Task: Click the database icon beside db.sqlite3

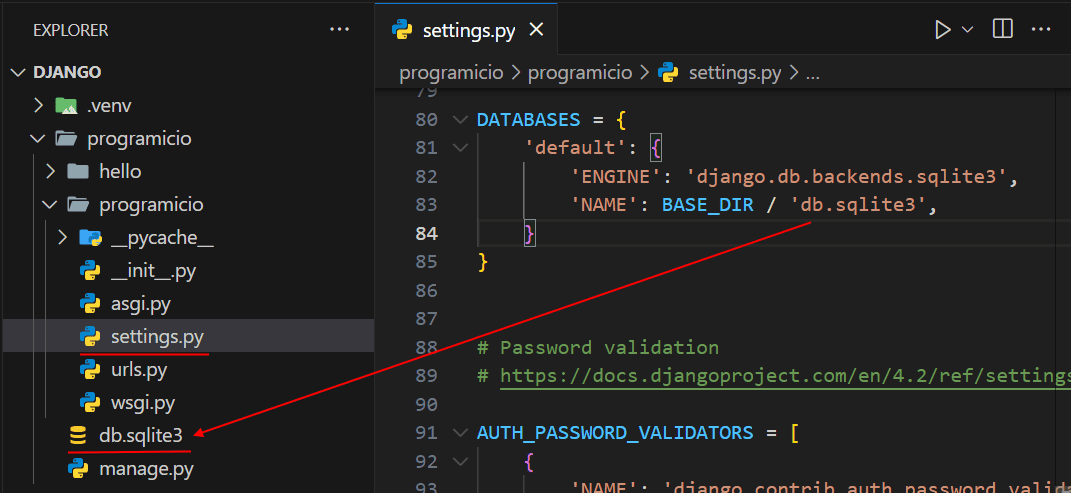Action: pos(78,436)
